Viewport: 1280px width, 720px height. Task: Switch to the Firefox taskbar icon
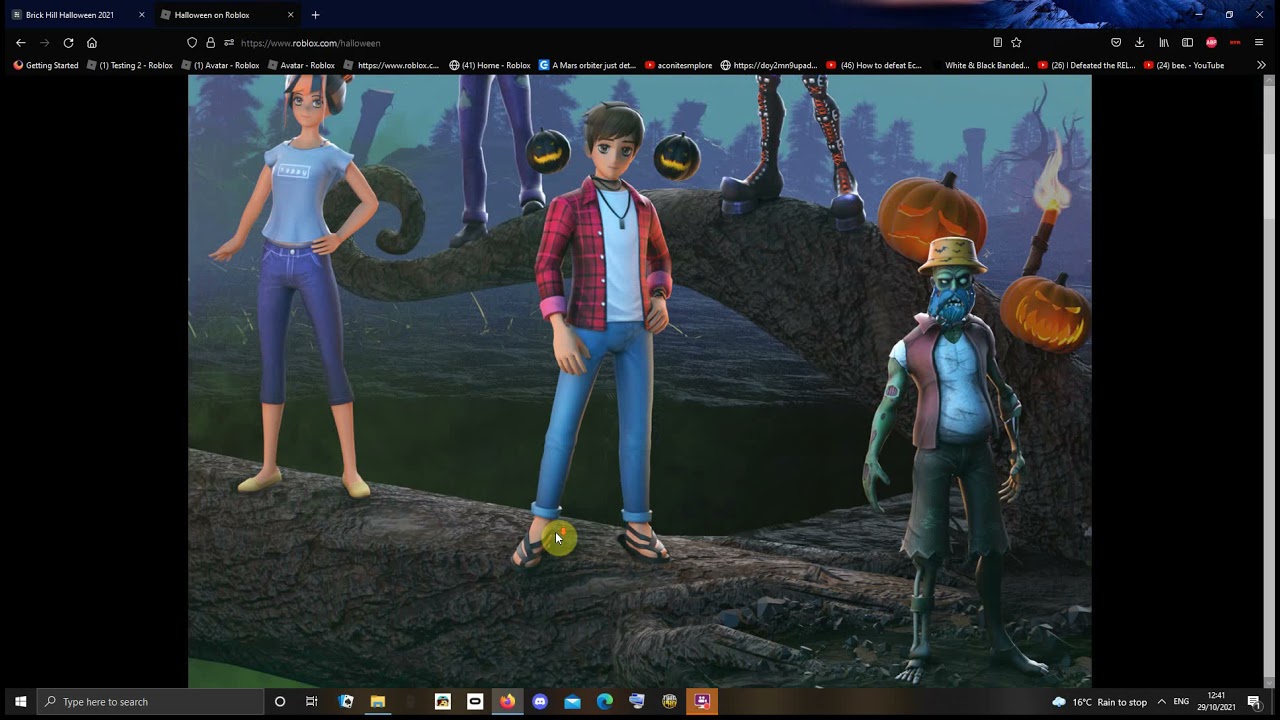[508, 702]
